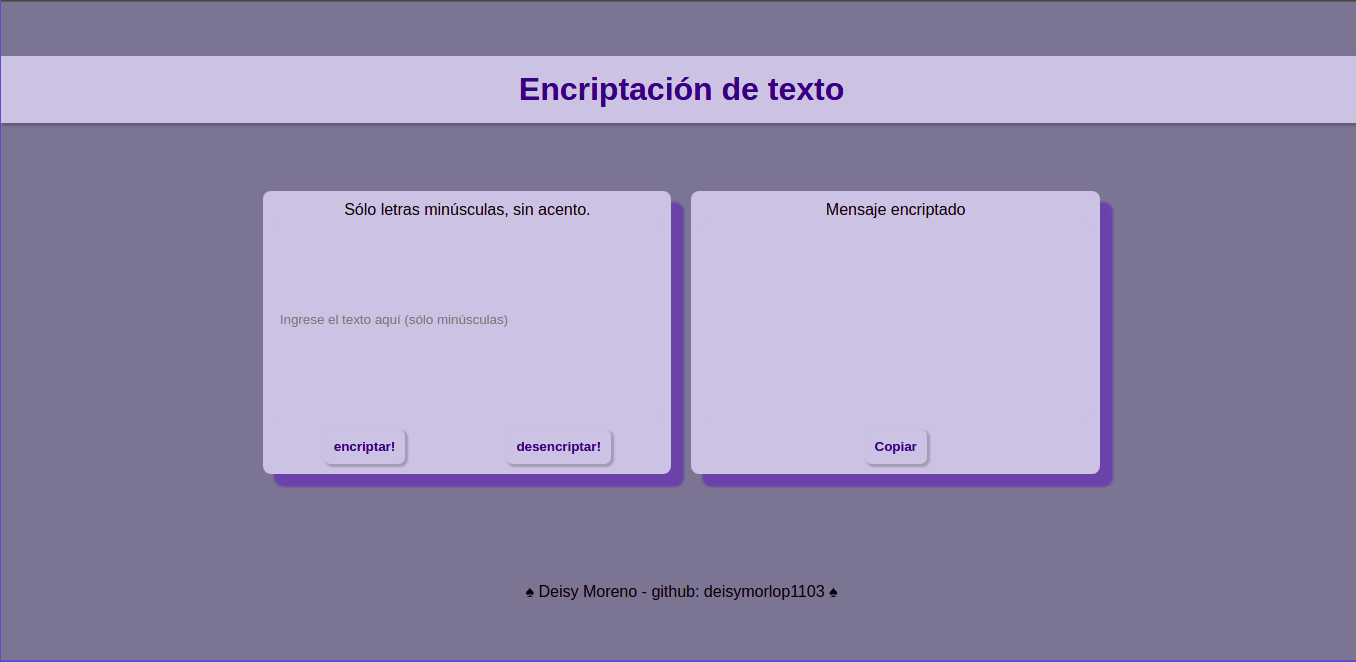Click the 'encriptar!' button
This screenshot has width=1356, height=662.
click(364, 447)
